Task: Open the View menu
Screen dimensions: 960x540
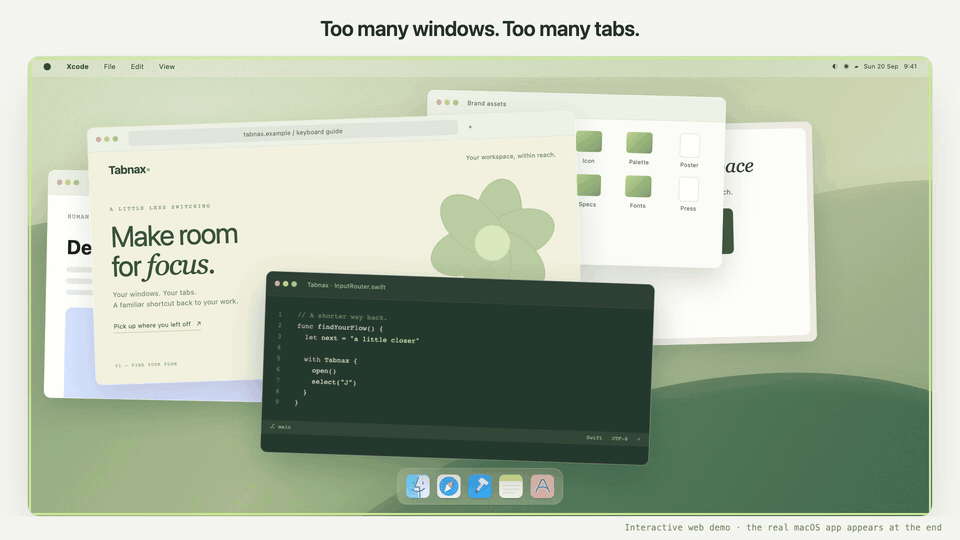Action: tap(167, 67)
